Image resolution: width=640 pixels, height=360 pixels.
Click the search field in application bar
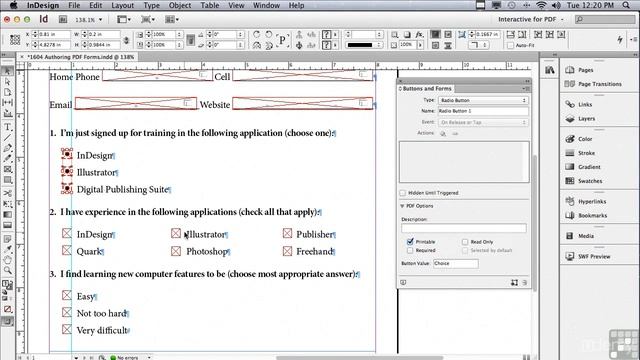pyautogui.click(x=605, y=19)
